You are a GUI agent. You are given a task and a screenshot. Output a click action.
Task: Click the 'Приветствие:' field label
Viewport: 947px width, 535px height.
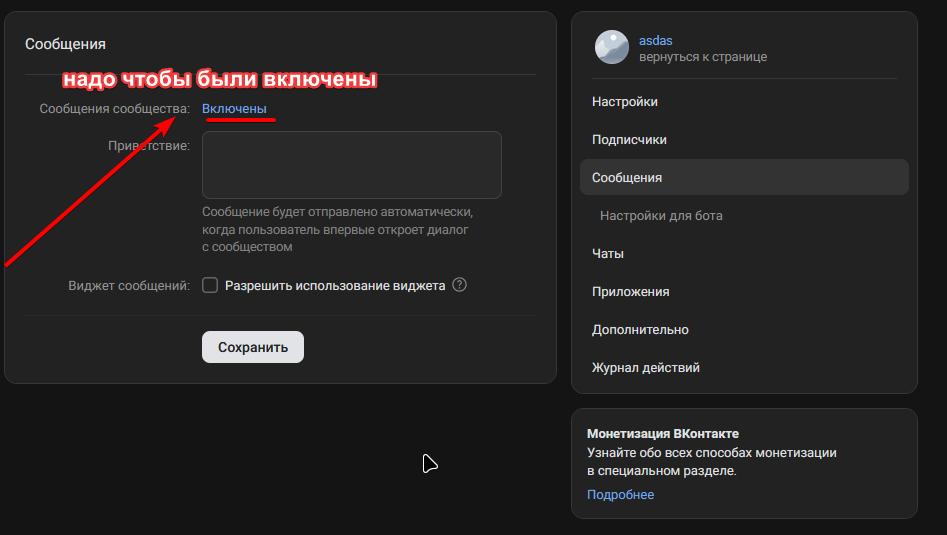[149, 146]
